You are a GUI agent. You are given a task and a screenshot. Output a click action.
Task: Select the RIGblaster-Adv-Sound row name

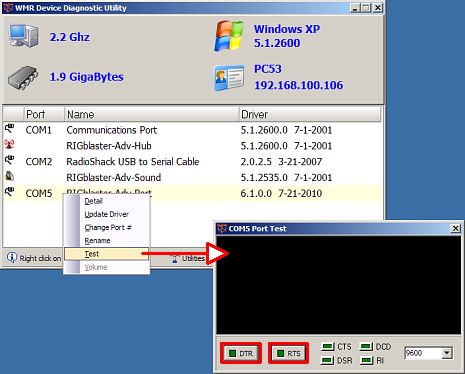tap(114, 177)
